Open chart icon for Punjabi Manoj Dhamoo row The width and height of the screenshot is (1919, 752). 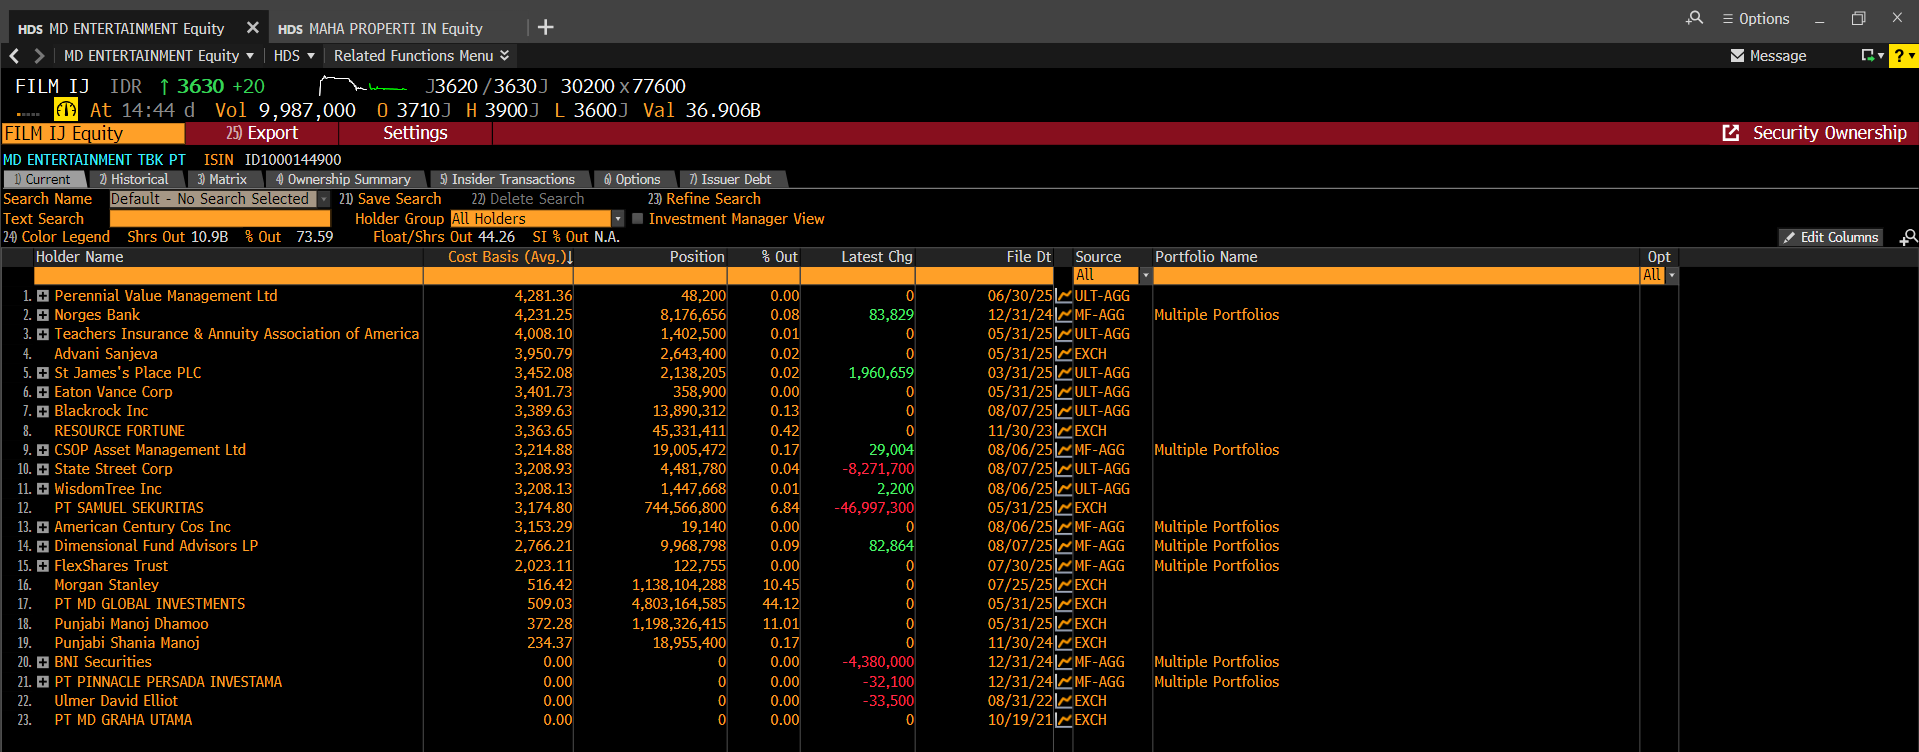pyautogui.click(x=1064, y=624)
